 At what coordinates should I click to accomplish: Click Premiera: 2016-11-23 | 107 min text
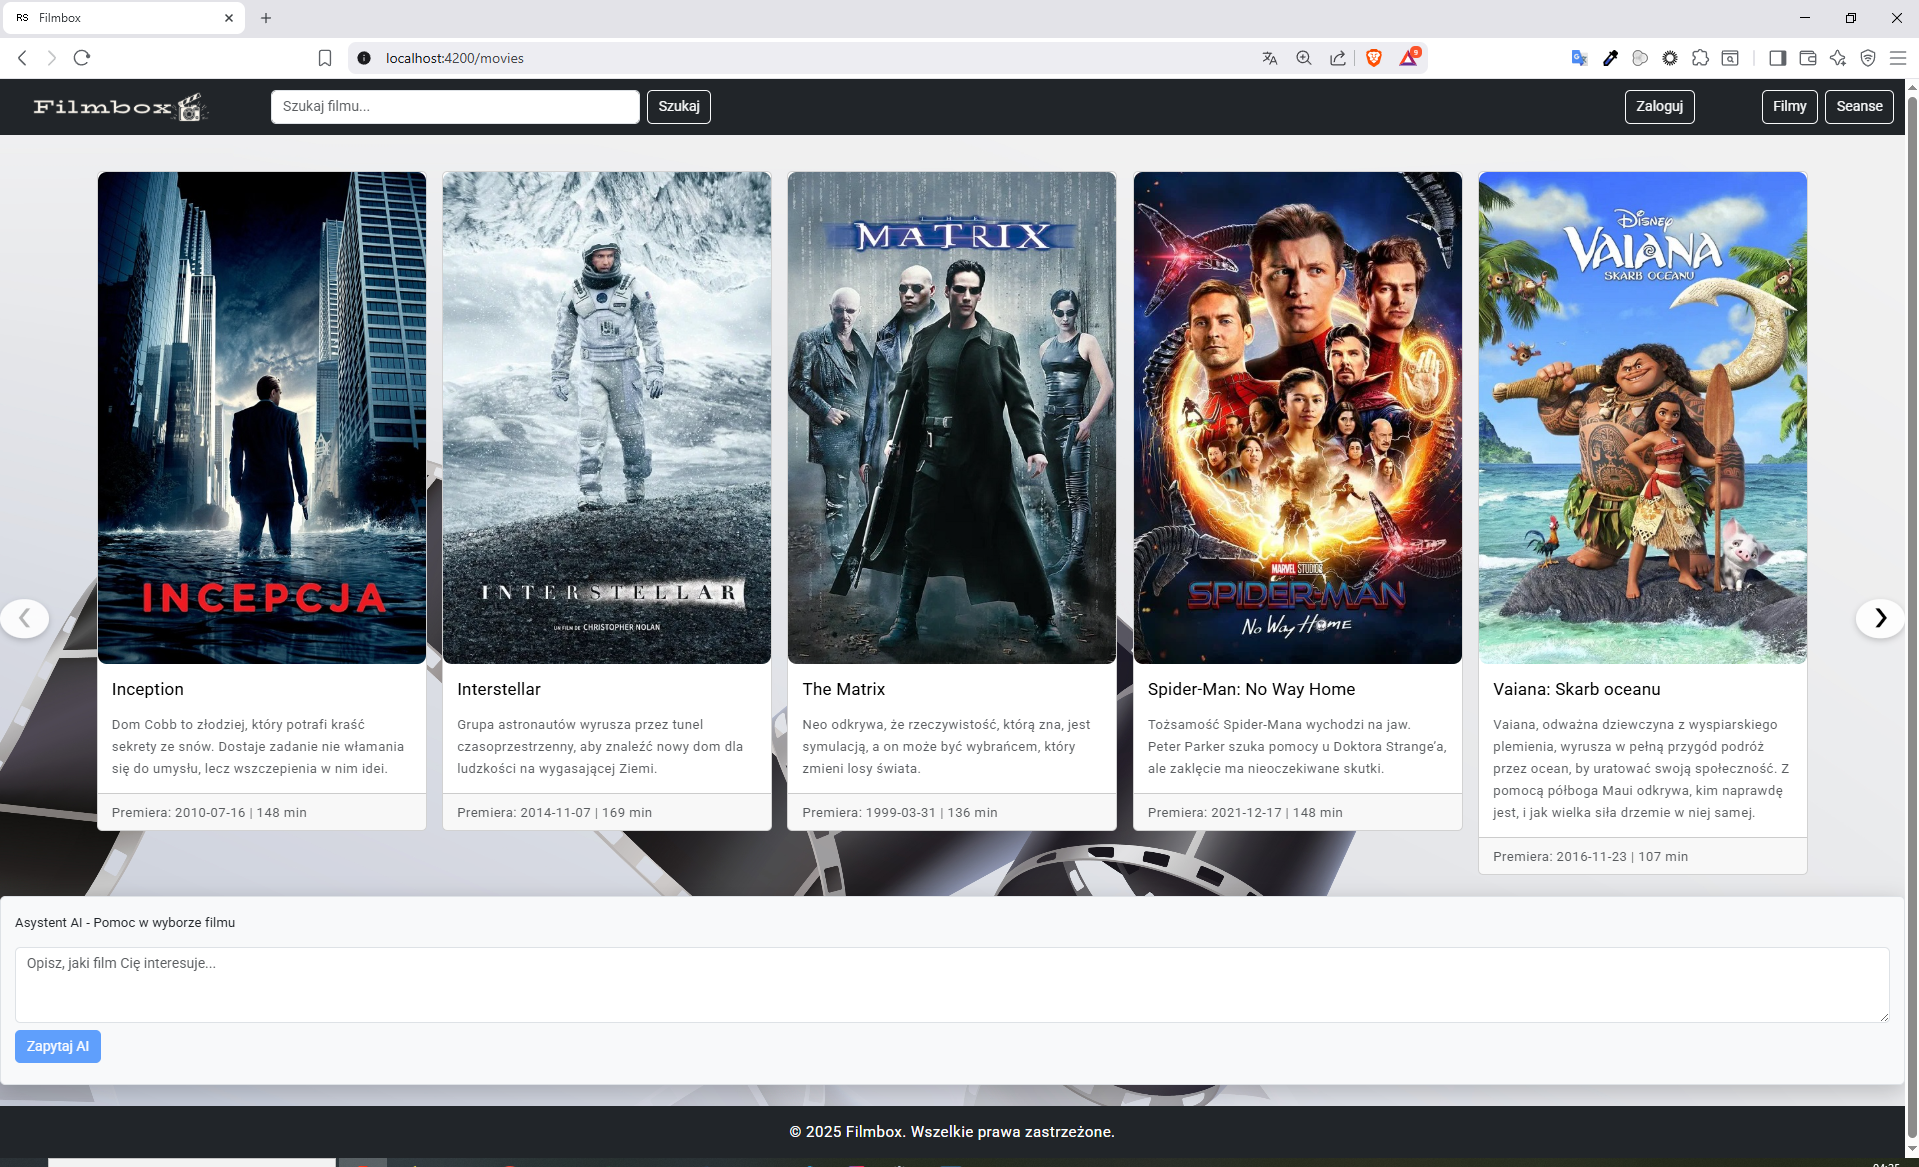(1590, 856)
